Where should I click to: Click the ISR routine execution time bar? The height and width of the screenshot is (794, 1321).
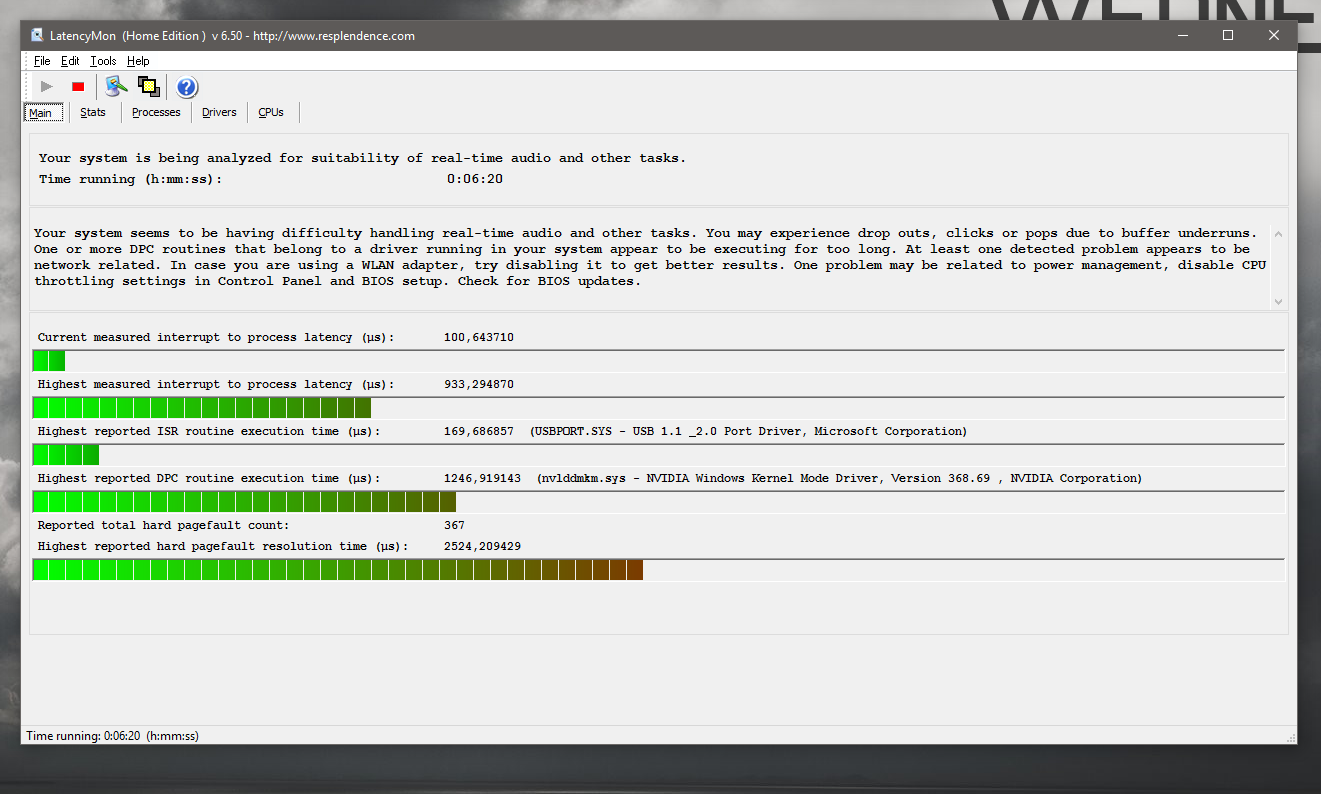pyautogui.click(x=658, y=454)
